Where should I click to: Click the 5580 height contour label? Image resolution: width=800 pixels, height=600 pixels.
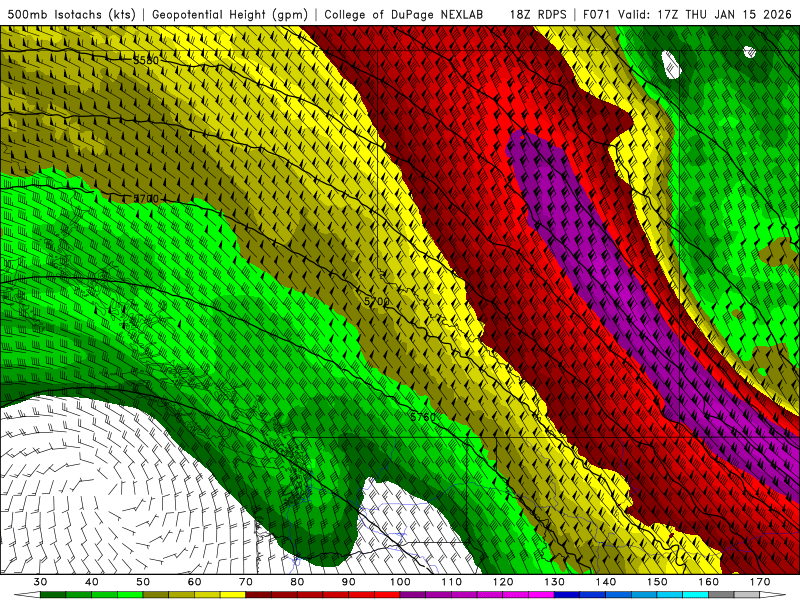pyautogui.click(x=146, y=61)
